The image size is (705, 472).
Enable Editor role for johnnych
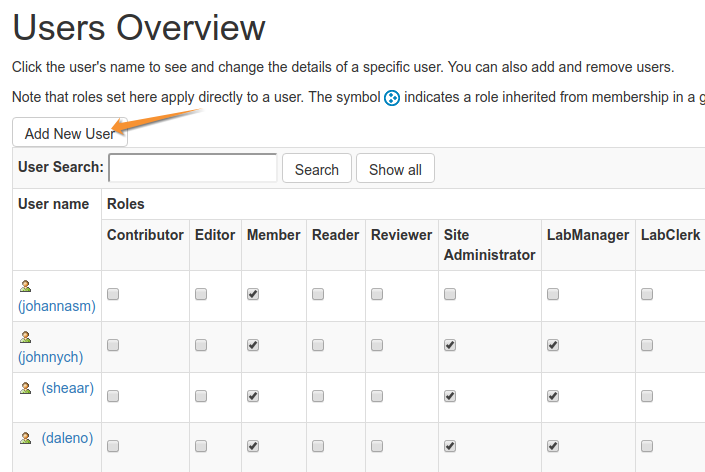(x=201, y=345)
